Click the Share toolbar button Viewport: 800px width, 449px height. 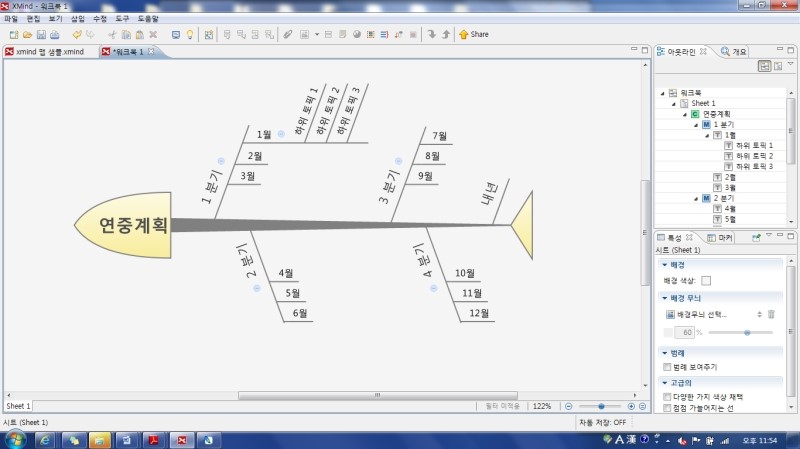tap(473, 34)
